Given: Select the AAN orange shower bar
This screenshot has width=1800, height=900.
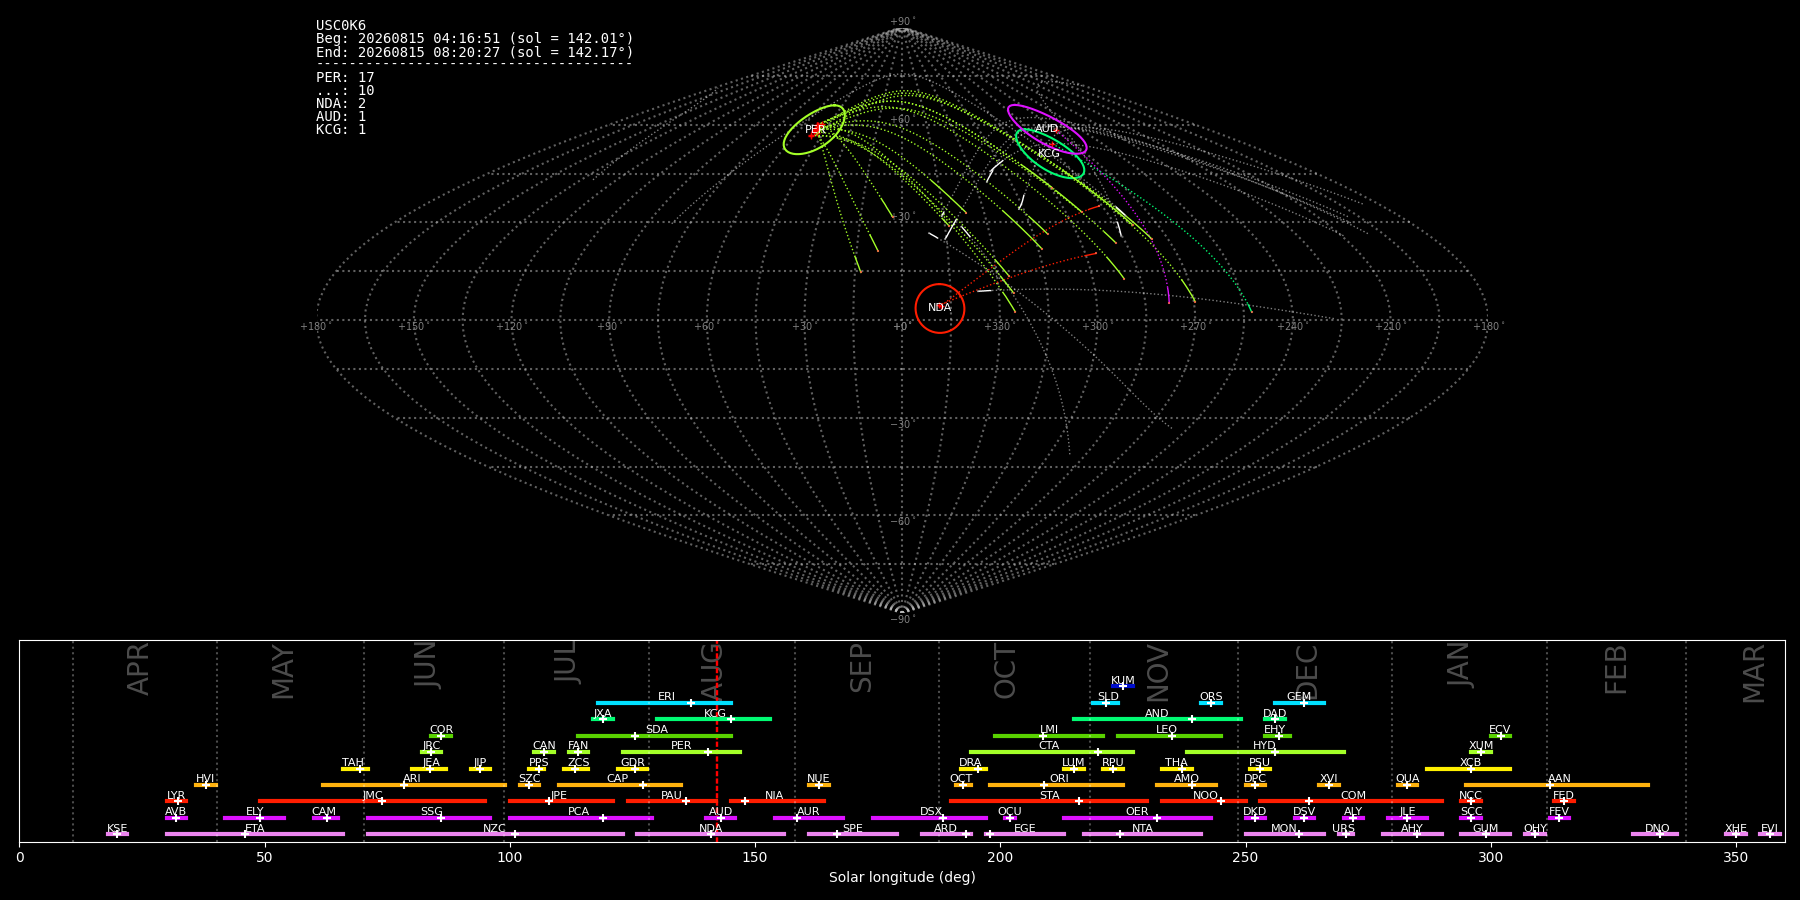Looking at the screenshot, I should [x=1557, y=785].
